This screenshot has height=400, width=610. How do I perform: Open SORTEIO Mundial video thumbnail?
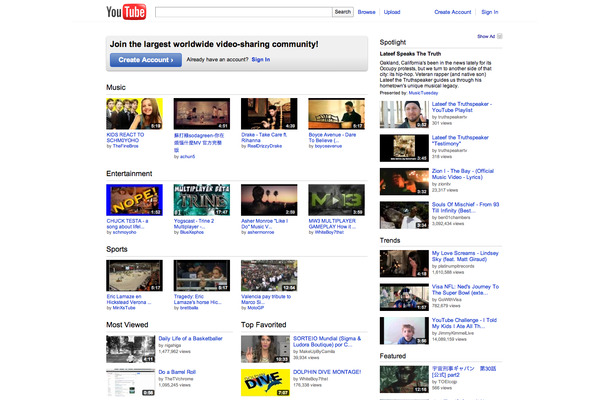pos(265,349)
